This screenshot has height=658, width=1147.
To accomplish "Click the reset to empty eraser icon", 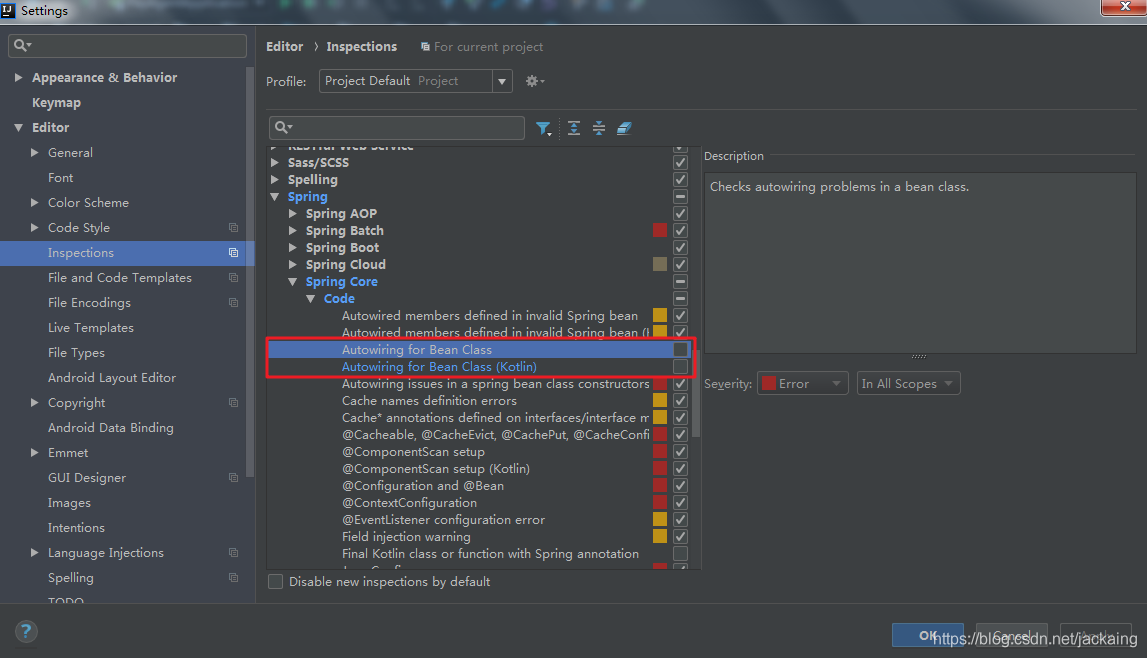I will pyautogui.click(x=624, y=129).
